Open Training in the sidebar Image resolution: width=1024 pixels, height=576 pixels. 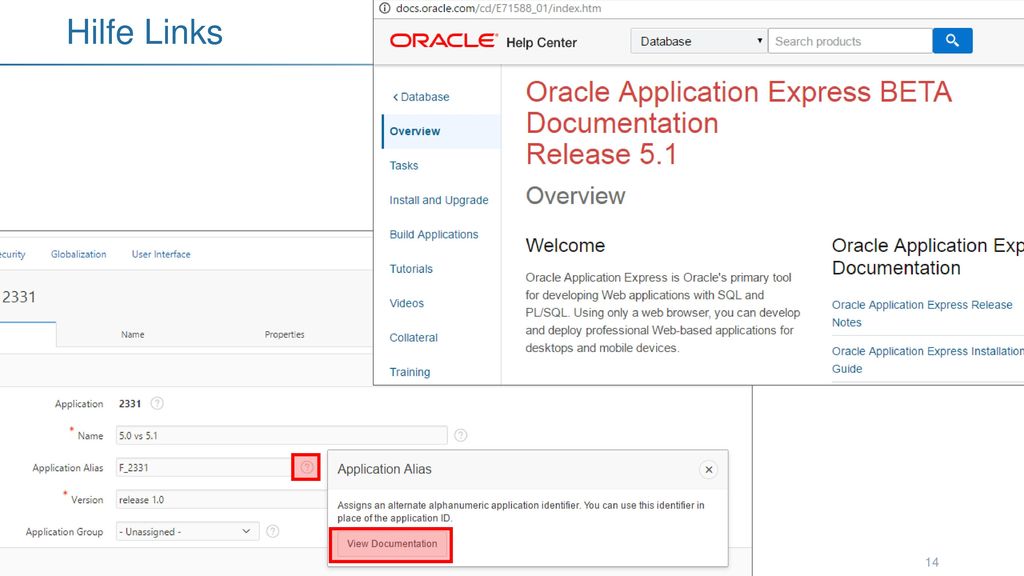pyautogui.click(x=409, y=372)
